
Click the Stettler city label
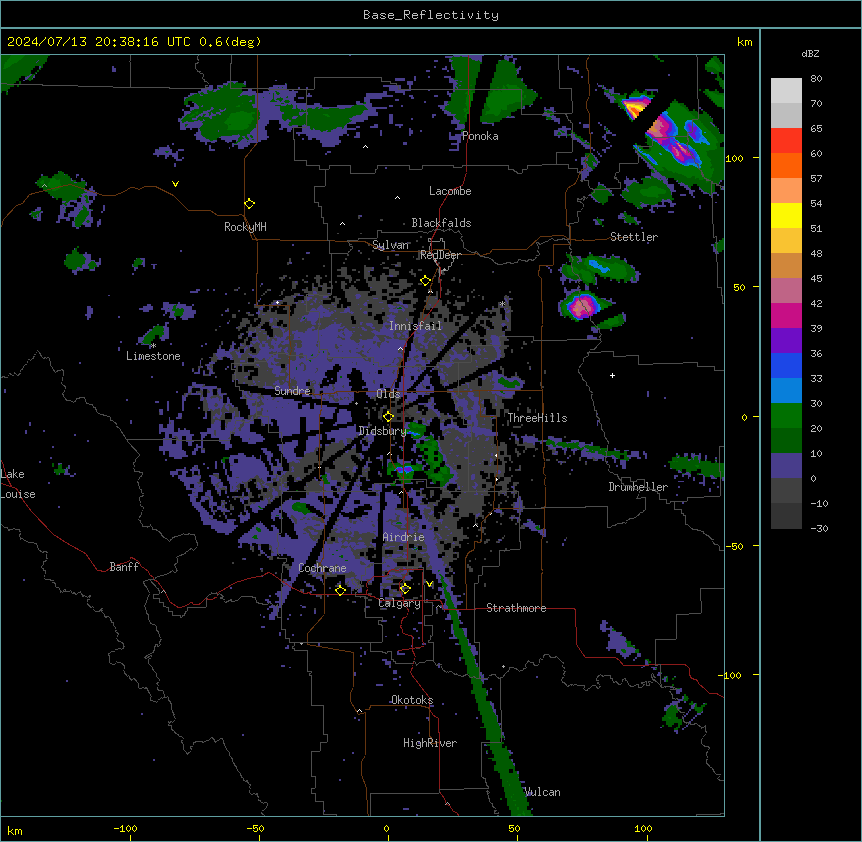[634, 237]
